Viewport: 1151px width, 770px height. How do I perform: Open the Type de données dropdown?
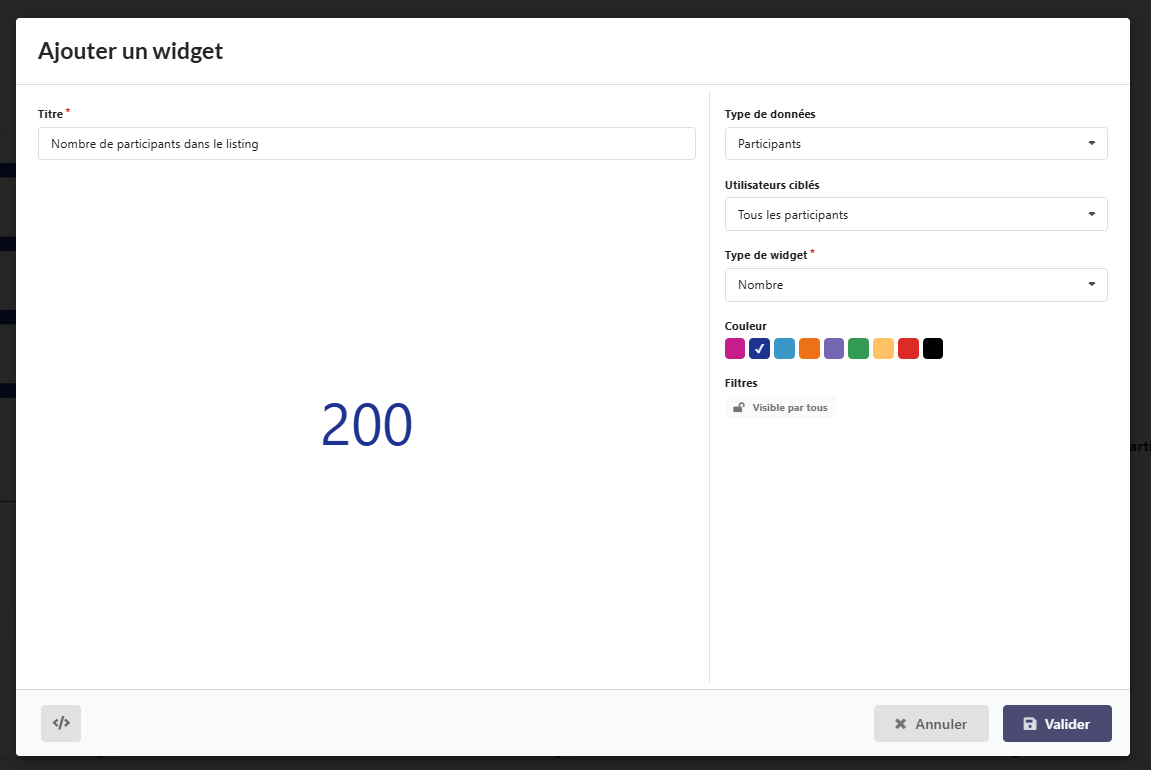click(915, 144)
